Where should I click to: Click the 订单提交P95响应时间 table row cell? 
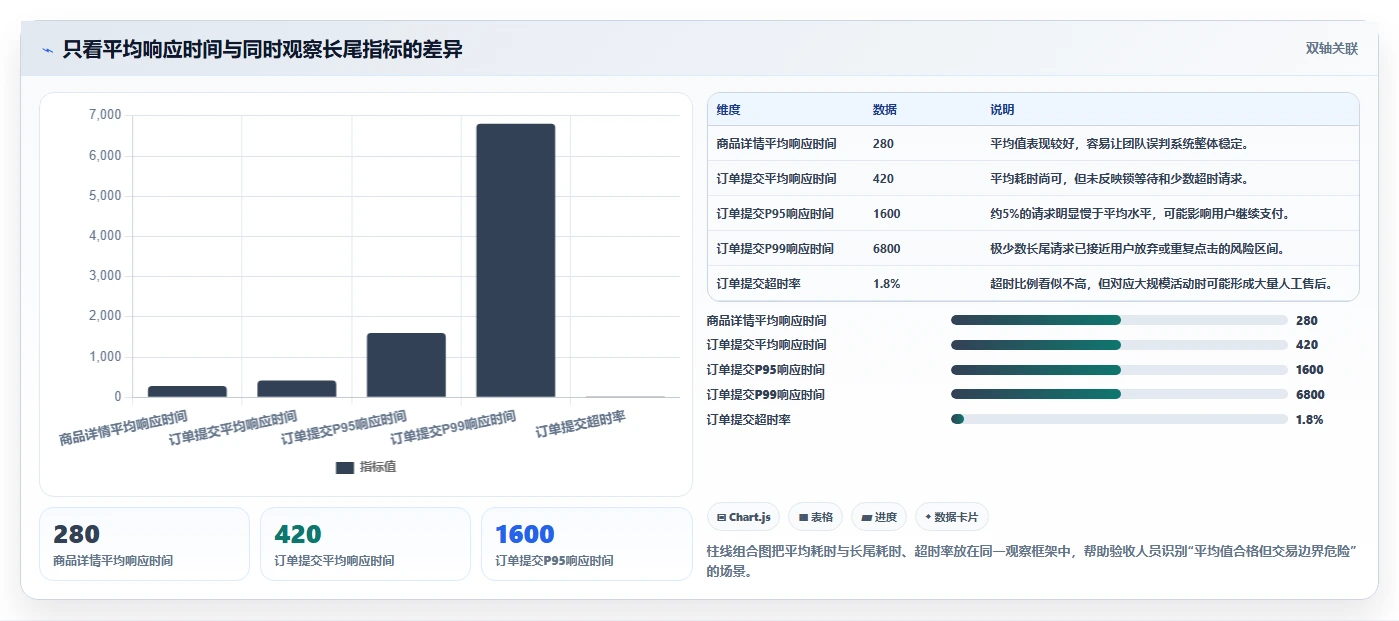[775, 214]
